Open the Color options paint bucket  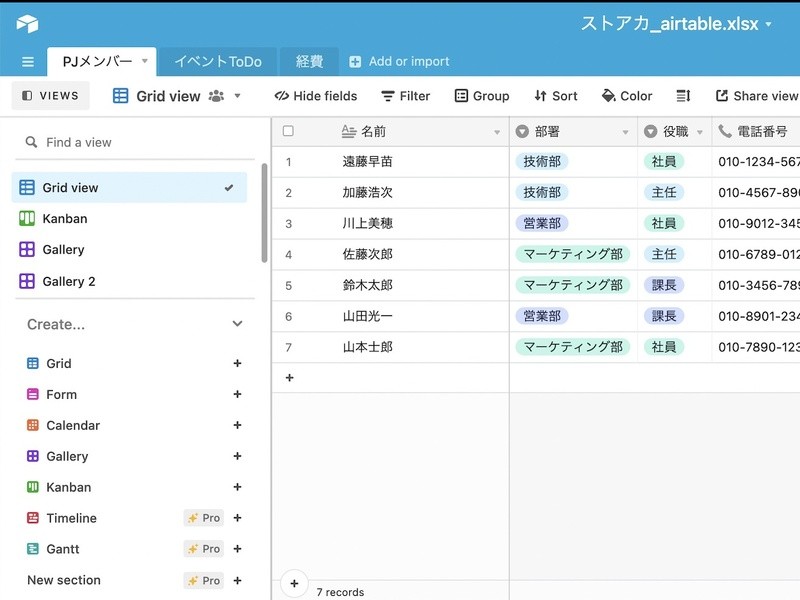tap(626, 96)
